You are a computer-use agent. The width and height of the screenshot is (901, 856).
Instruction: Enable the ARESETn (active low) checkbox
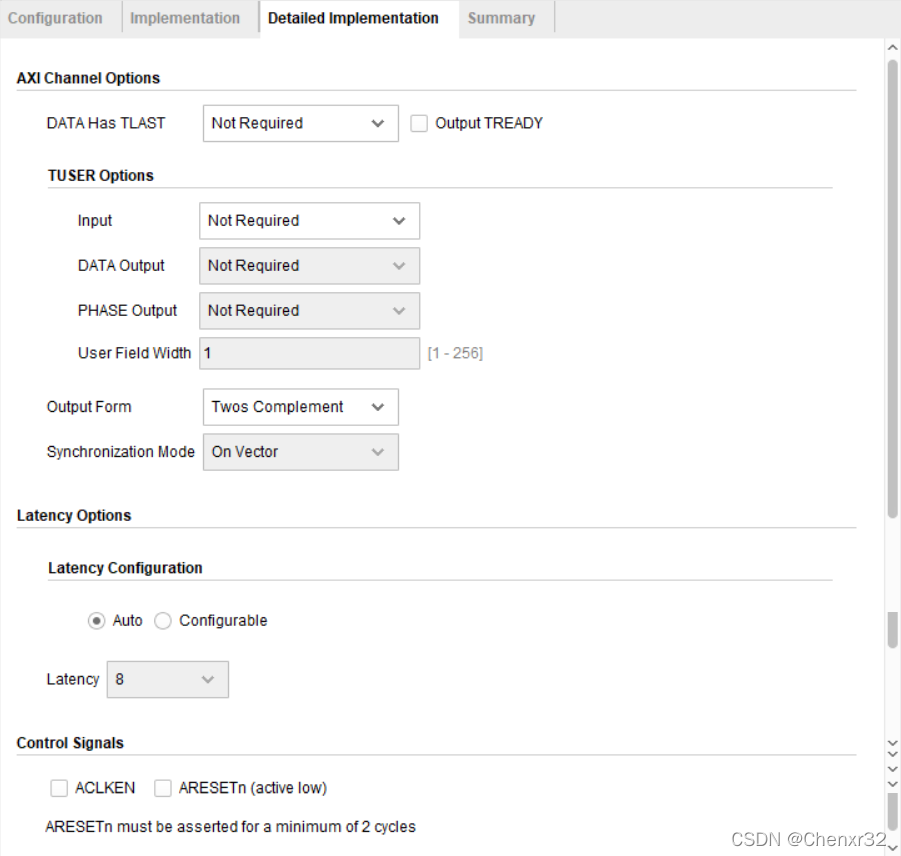coord(163,788)
